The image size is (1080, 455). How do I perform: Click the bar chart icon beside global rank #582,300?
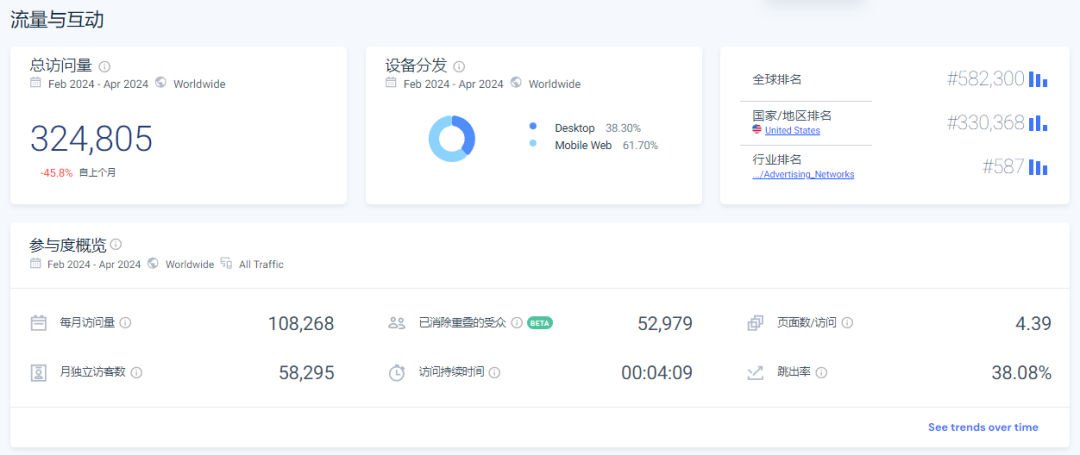pos(1038,79)
